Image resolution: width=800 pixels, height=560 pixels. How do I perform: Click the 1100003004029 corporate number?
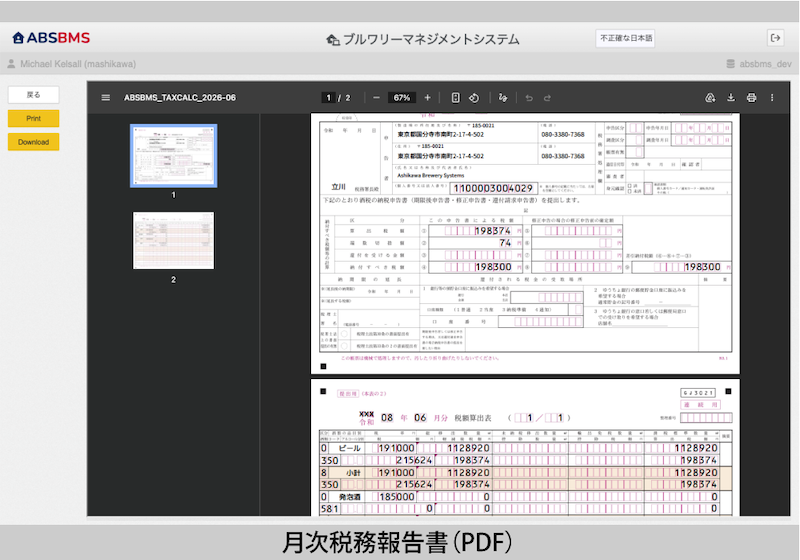(493, 188)
